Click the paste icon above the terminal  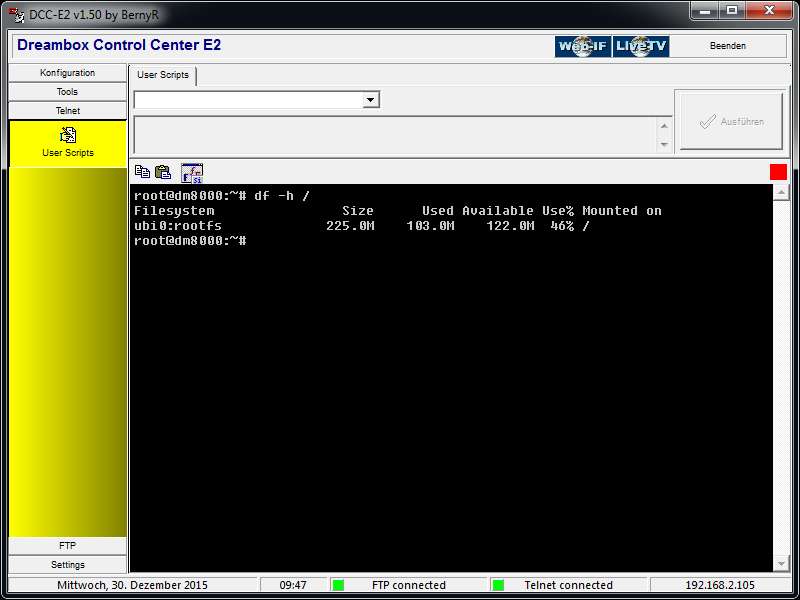[x=163, y=172]
